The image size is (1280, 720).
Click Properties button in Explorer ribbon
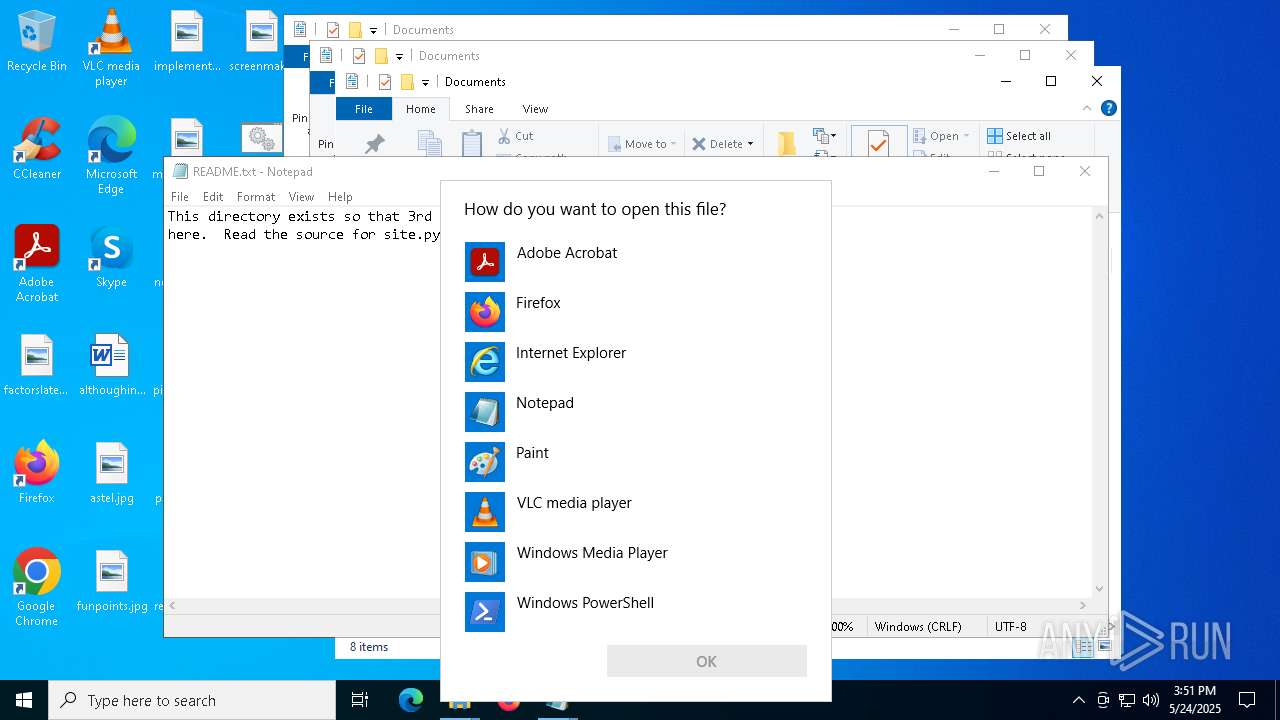878,142
